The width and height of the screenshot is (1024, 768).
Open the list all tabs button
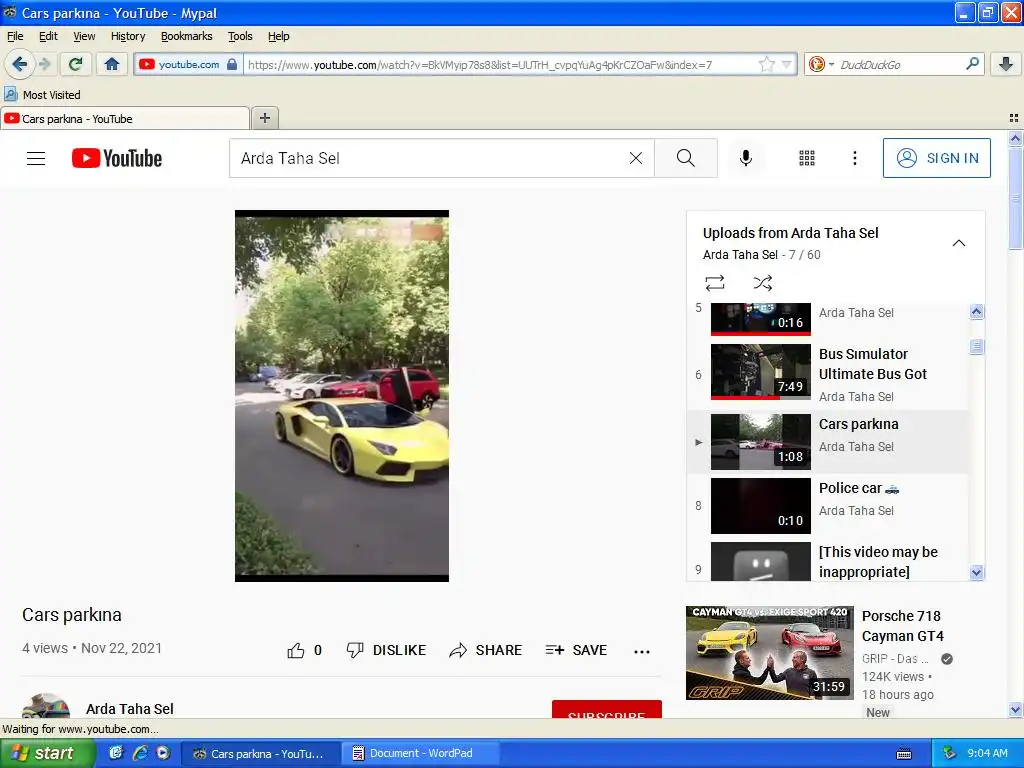click(x=1014, y=118)
